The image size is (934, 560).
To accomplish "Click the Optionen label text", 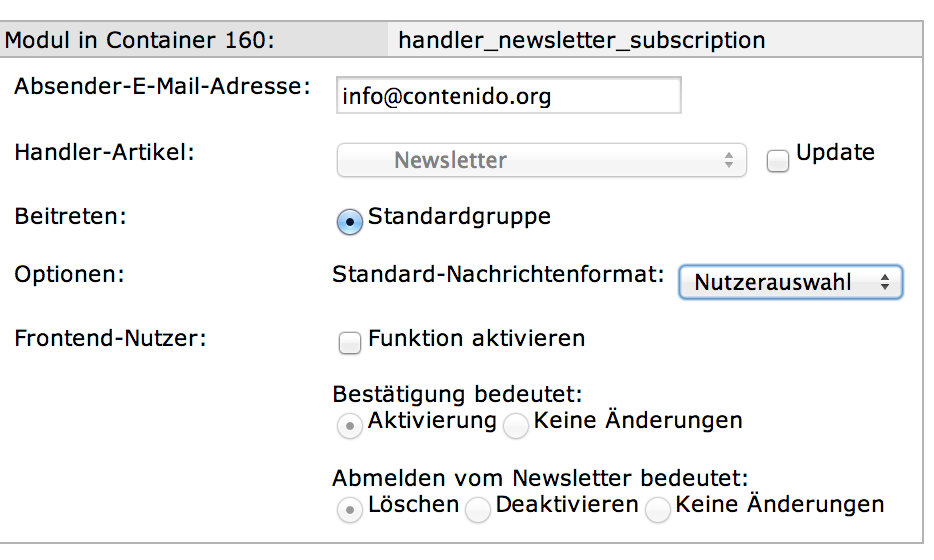I will [69, 274].
